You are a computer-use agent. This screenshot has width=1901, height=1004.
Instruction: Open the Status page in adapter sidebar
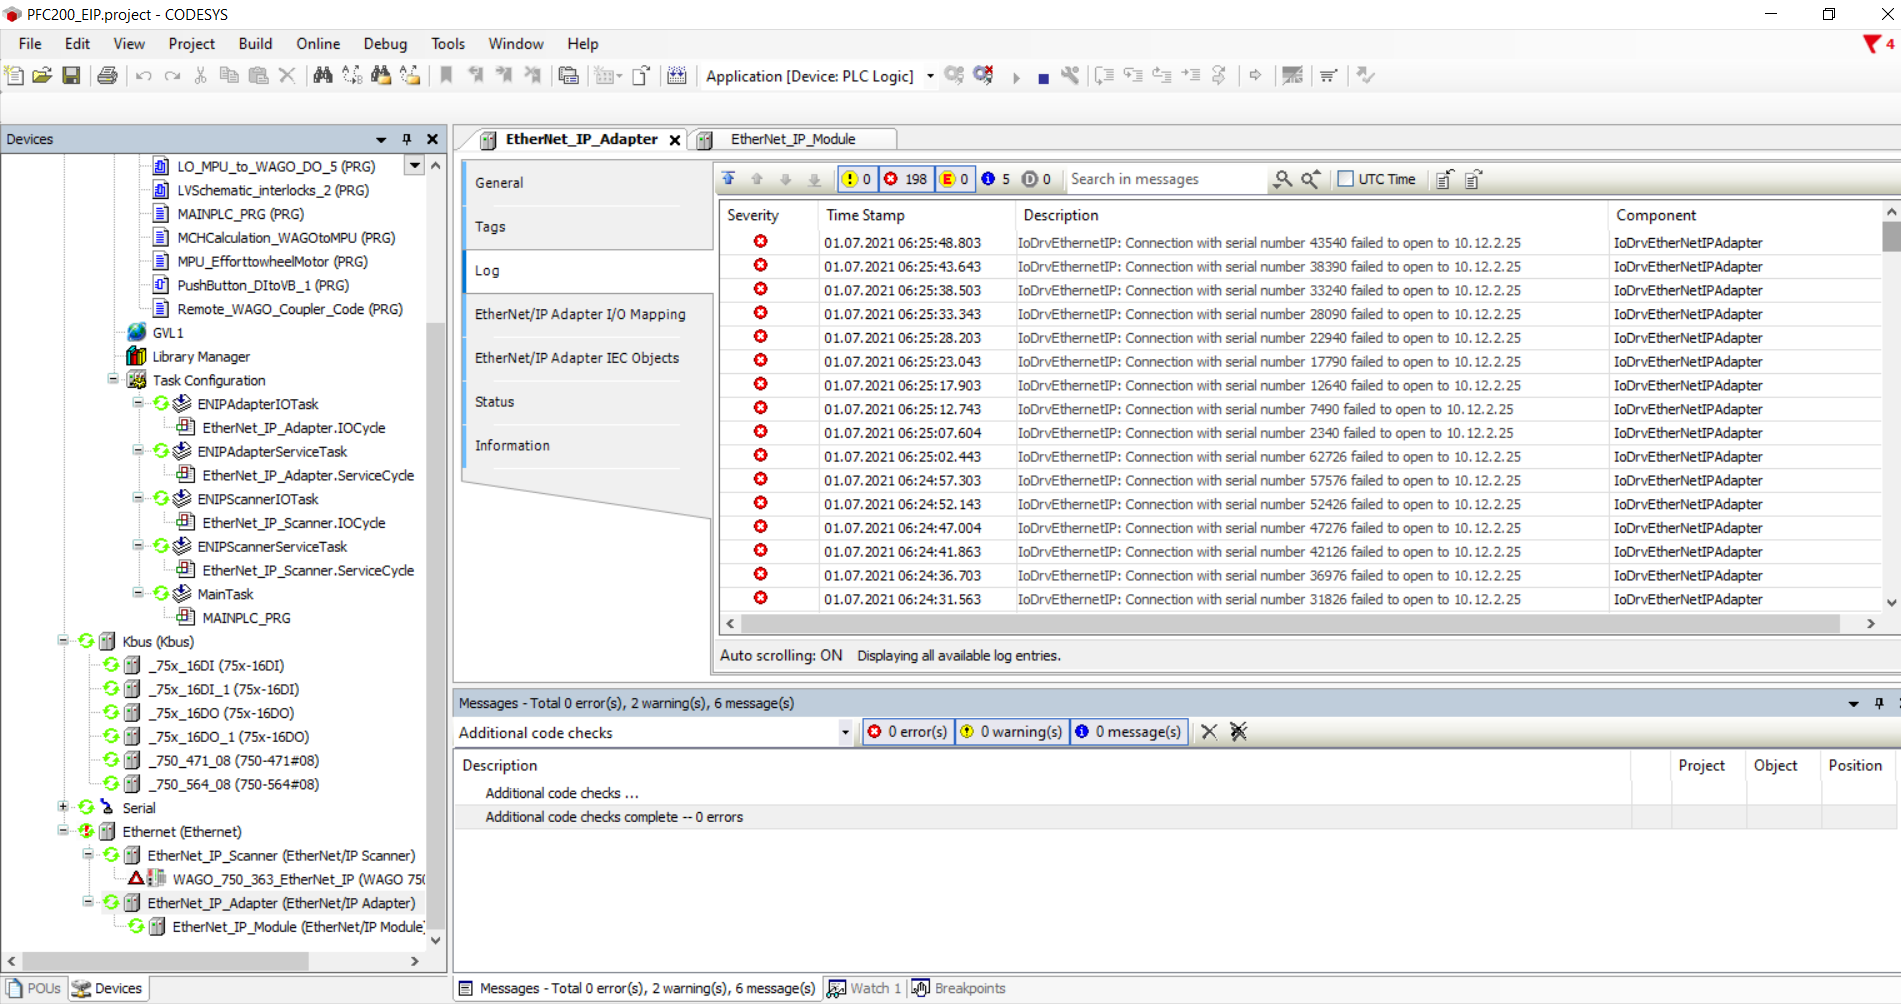click(494, 402)
